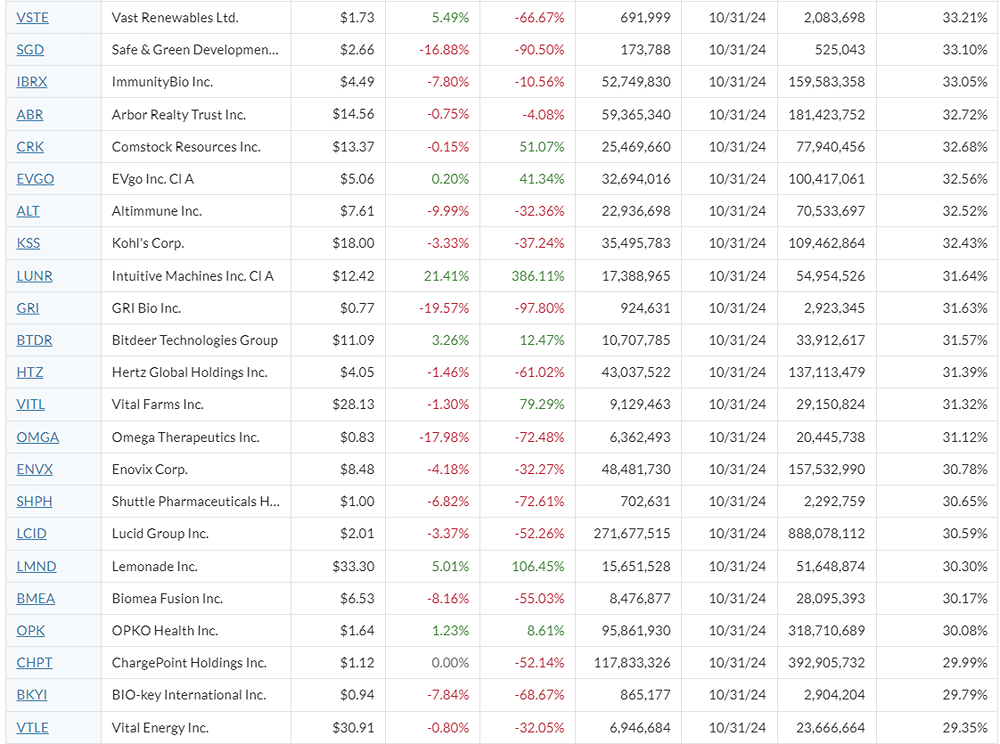1000x744 pixels.
Task: Open the VITL ticker link
Action: (x=30, y=404)
